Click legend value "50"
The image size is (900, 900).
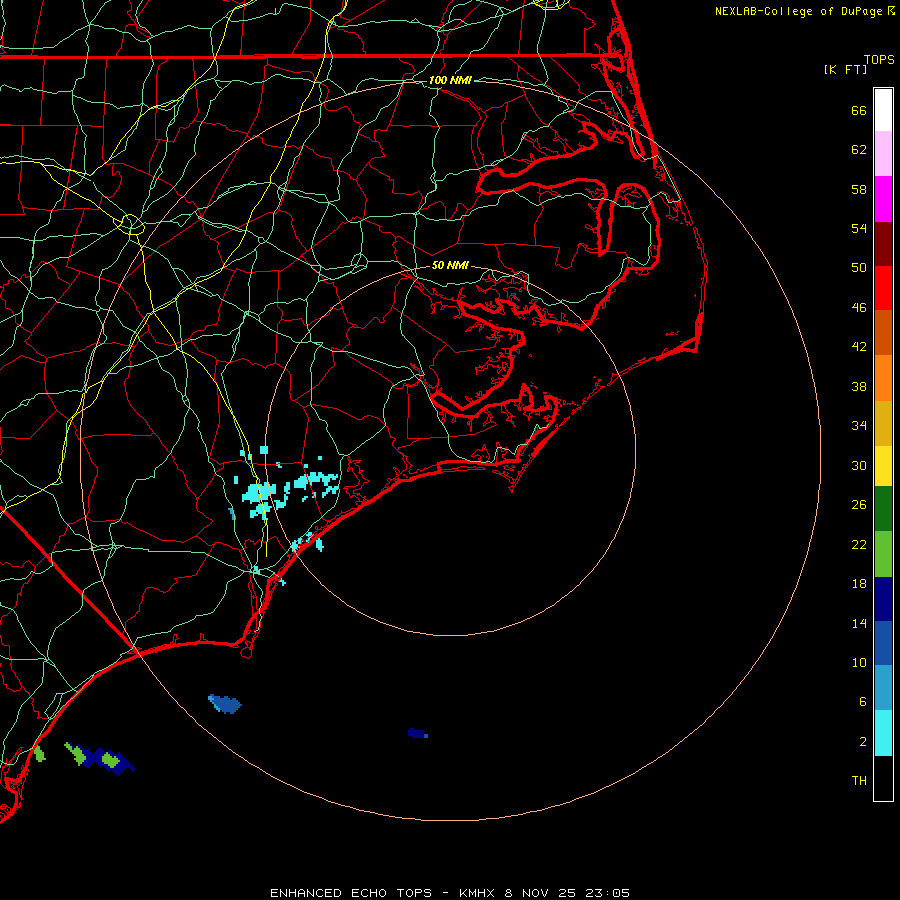point(859,267)
